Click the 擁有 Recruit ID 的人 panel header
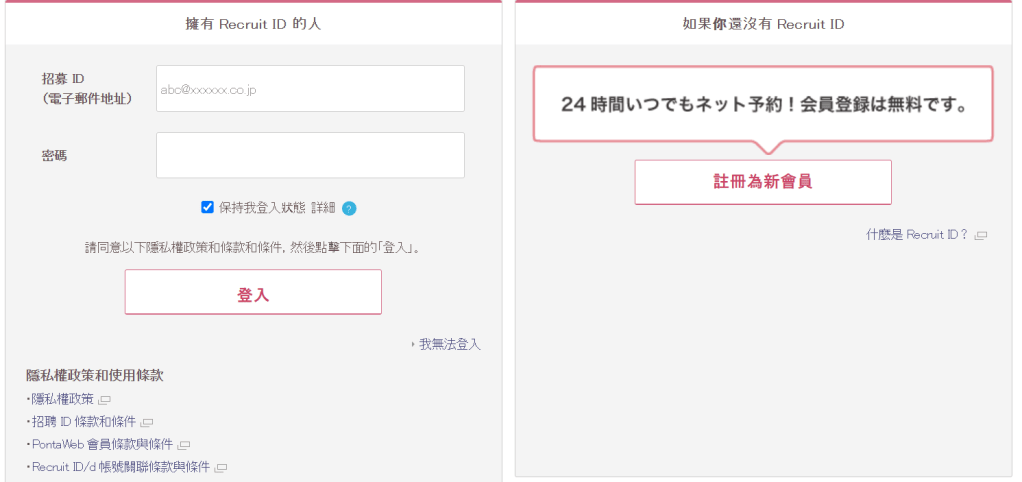1022x482 pixels. [253, 24]
